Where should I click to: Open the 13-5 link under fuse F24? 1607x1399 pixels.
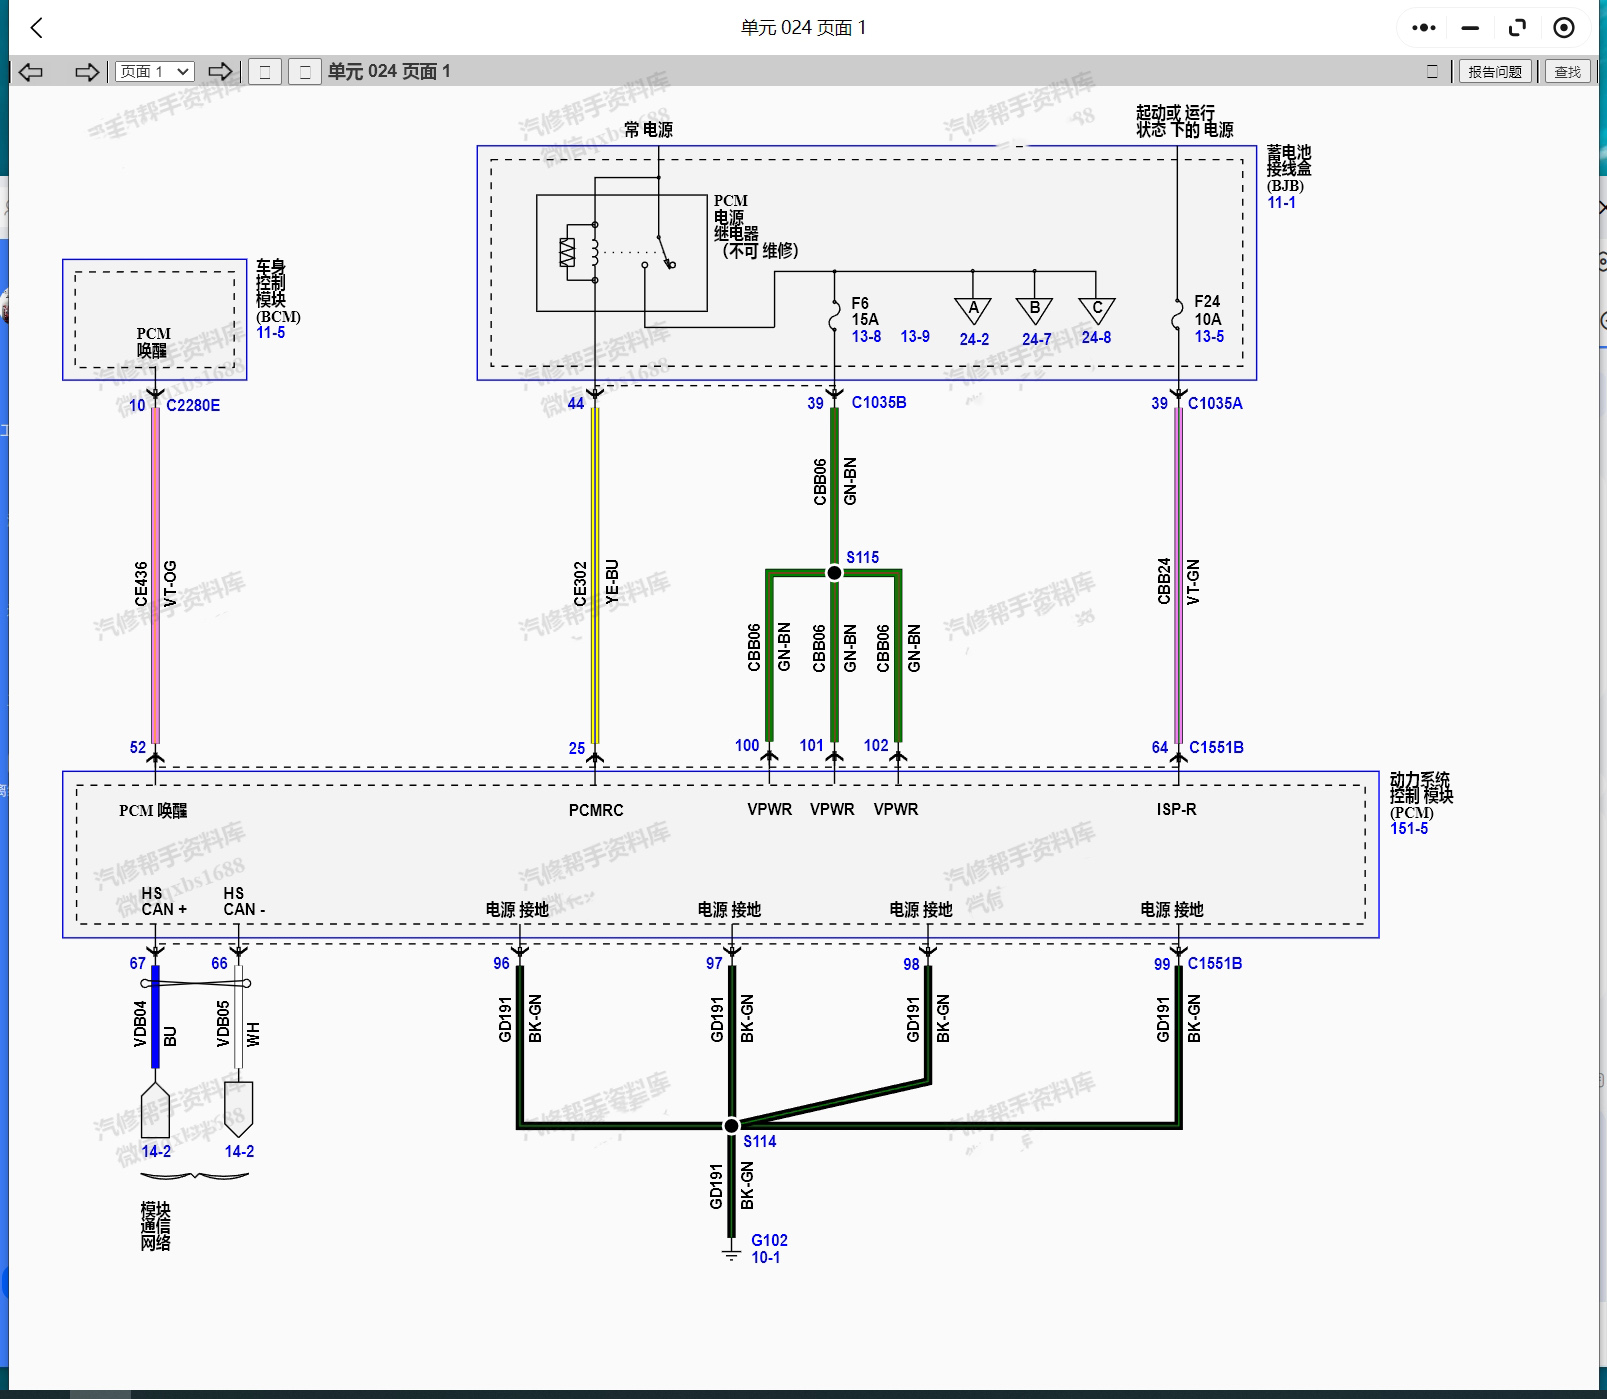[1209, 337]
